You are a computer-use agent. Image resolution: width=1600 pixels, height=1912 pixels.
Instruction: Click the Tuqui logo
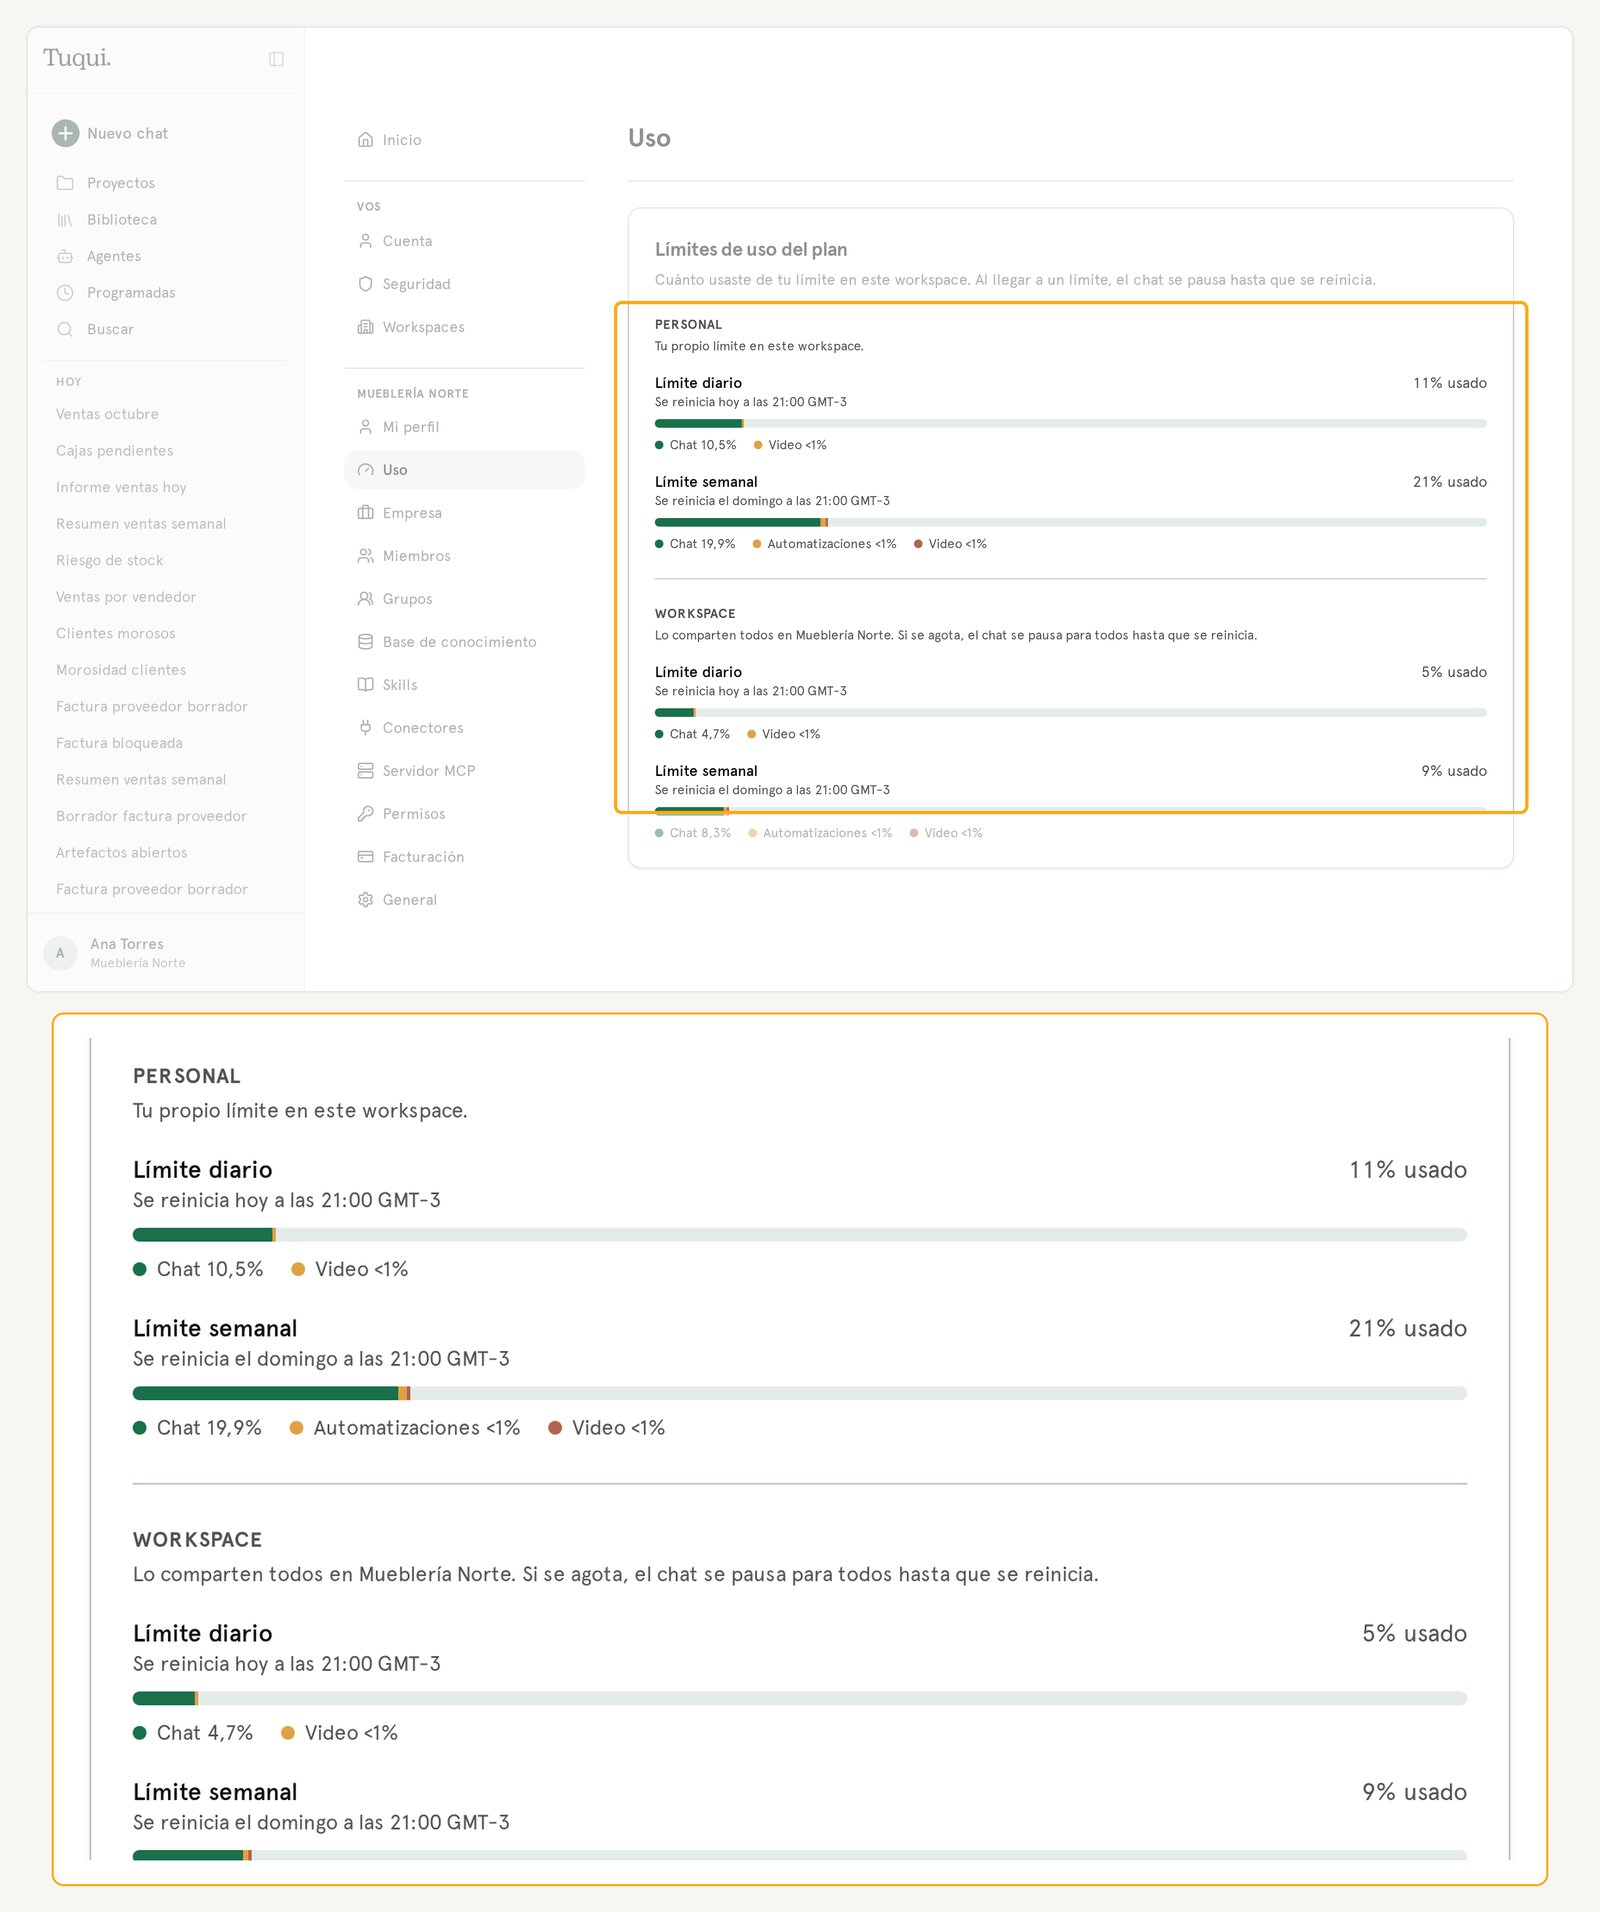tap(77, 58)
